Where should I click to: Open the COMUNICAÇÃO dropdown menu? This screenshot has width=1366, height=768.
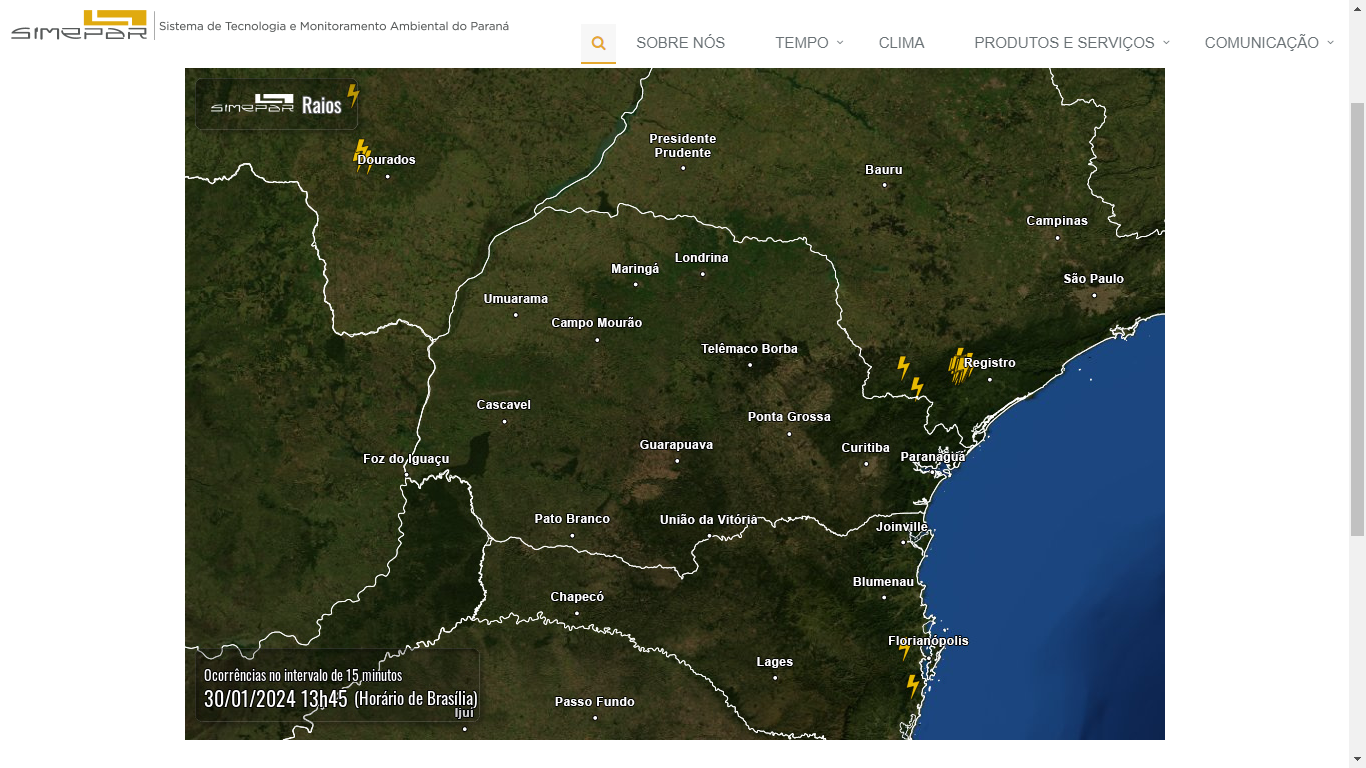coord(1268,43)
